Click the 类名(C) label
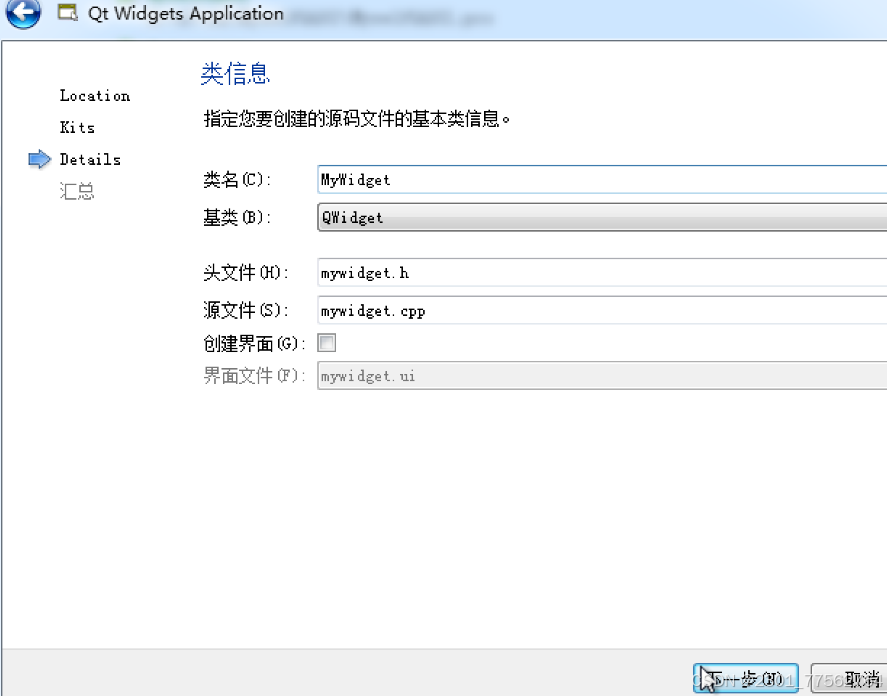This screenshot has width=887, height=696. (237, 180)
